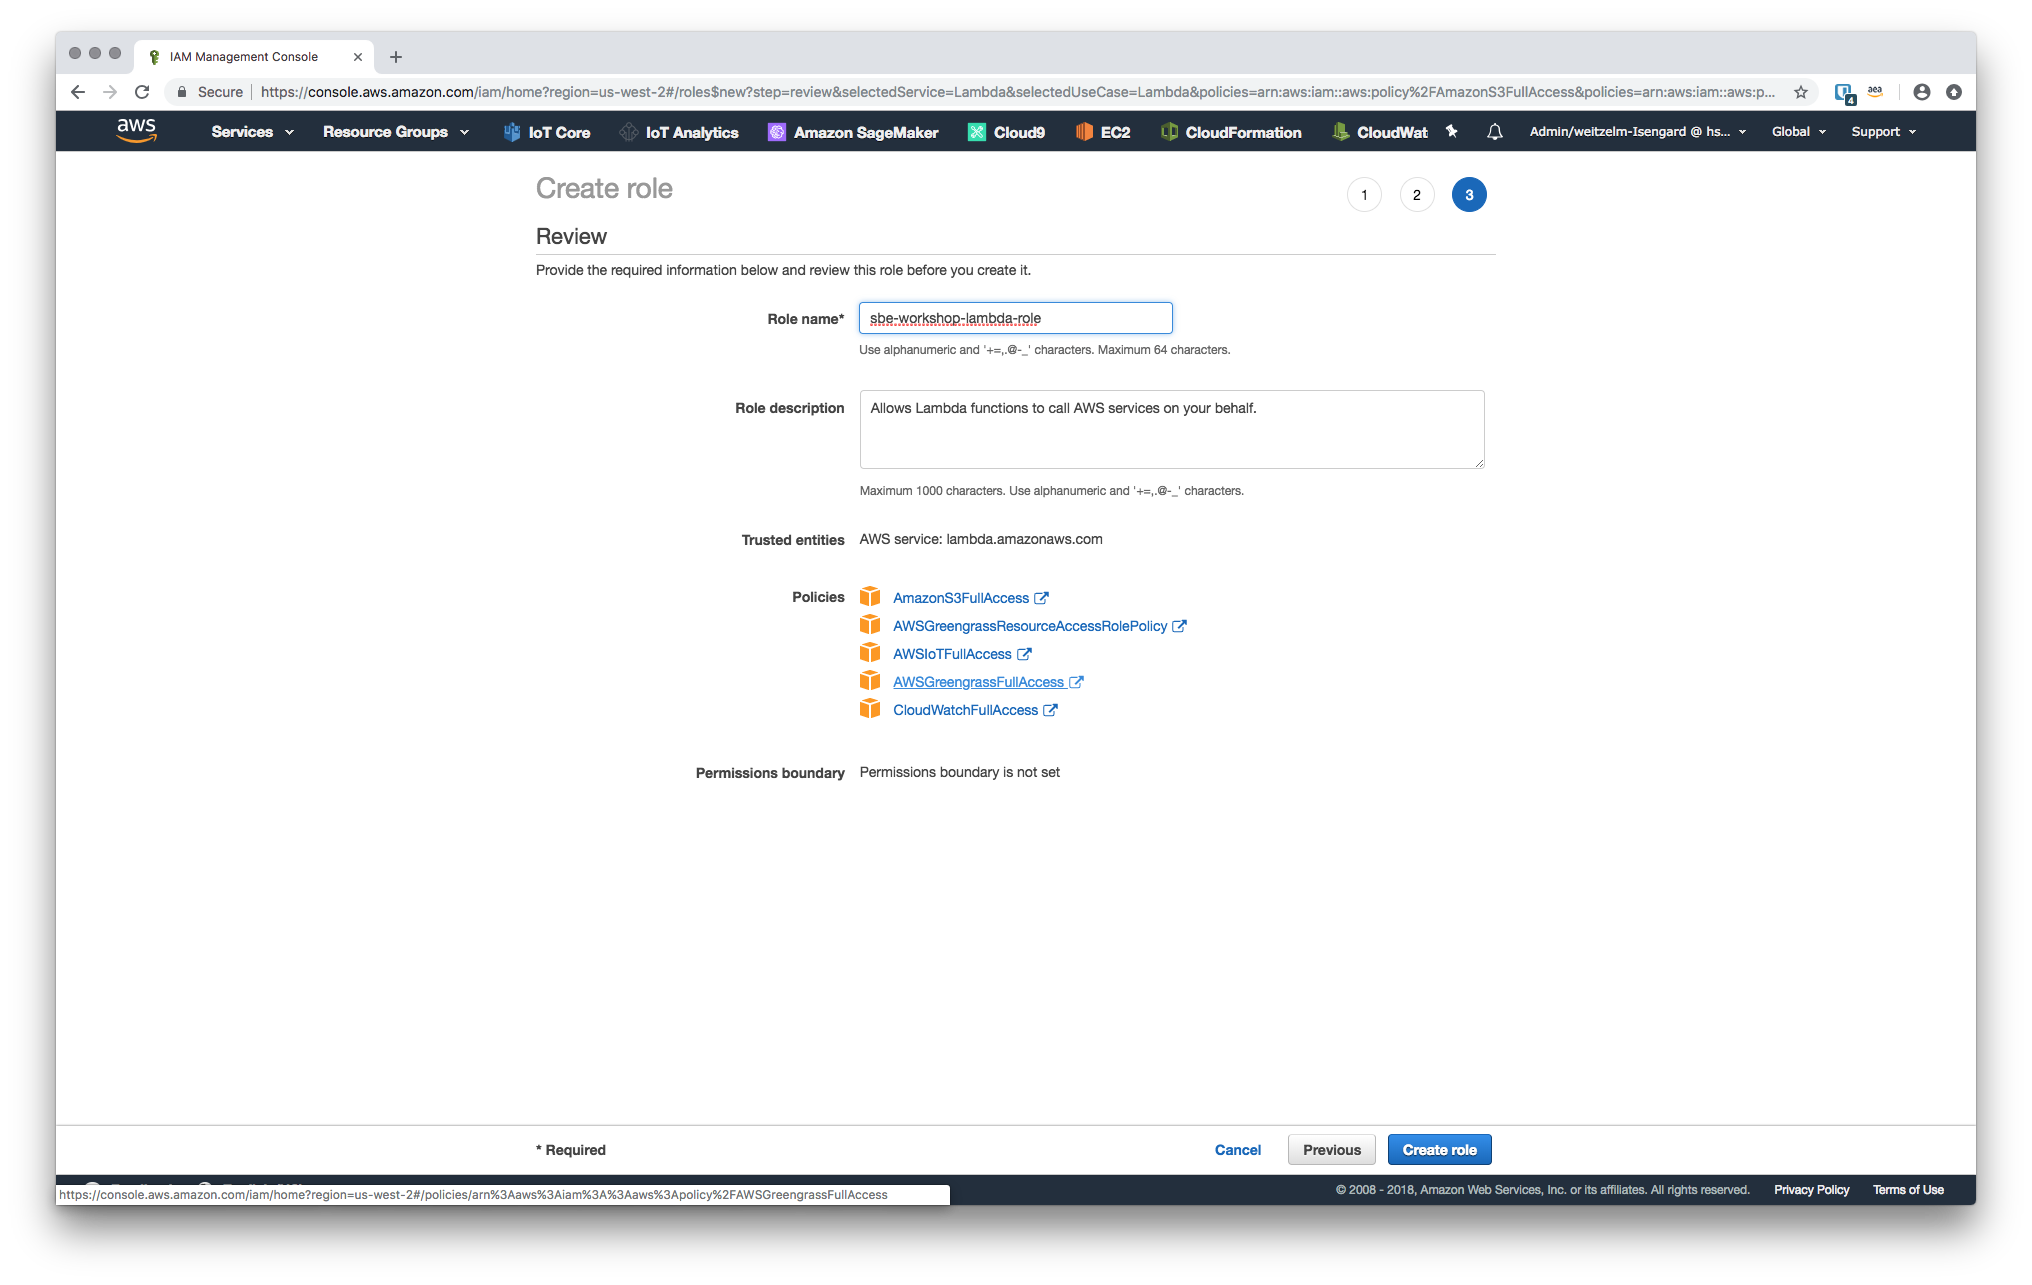Click the Chrome update arrow icon
Viewport: 2032px width, 1285px height.
pos(1954,92)
